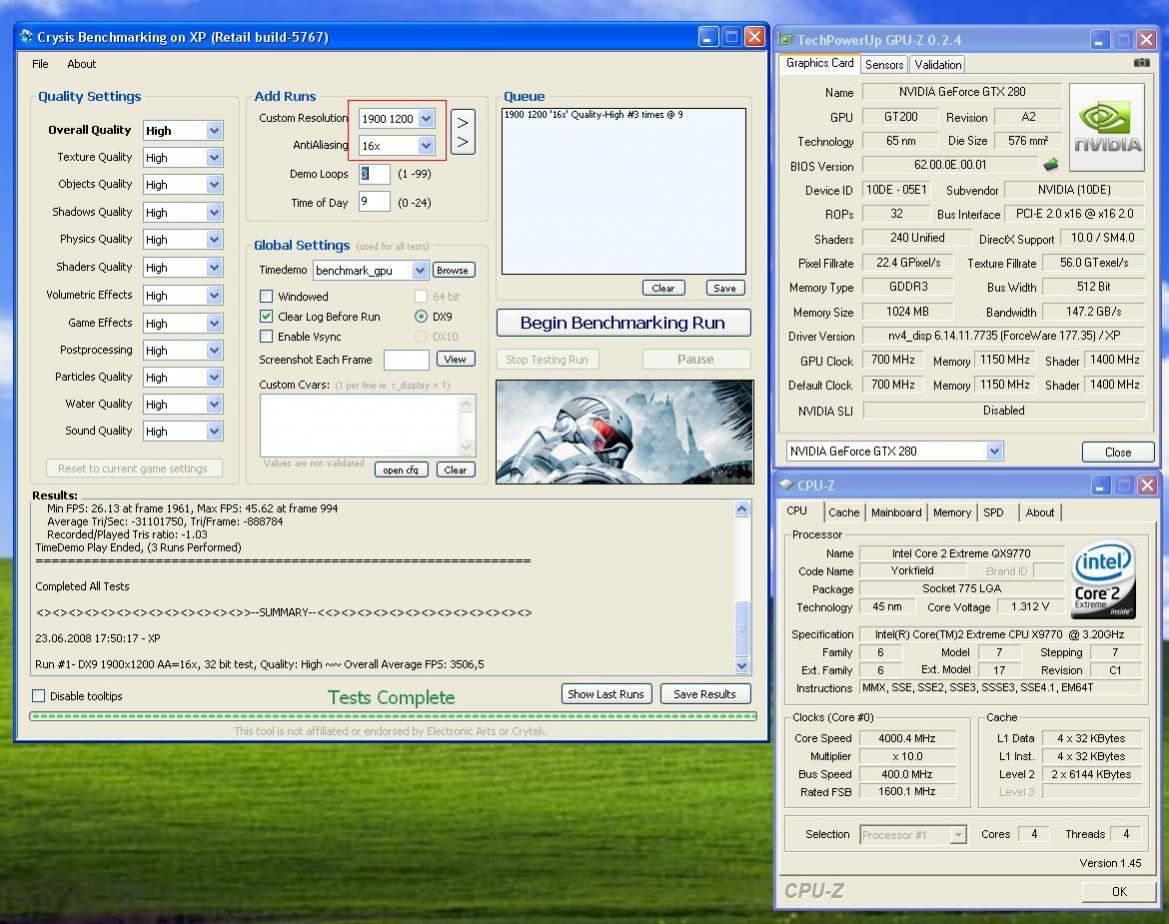Open the Shadows Quality dropdown
Screen dimensions: 1169x924
pyautogui.click(x=214, y=213)
